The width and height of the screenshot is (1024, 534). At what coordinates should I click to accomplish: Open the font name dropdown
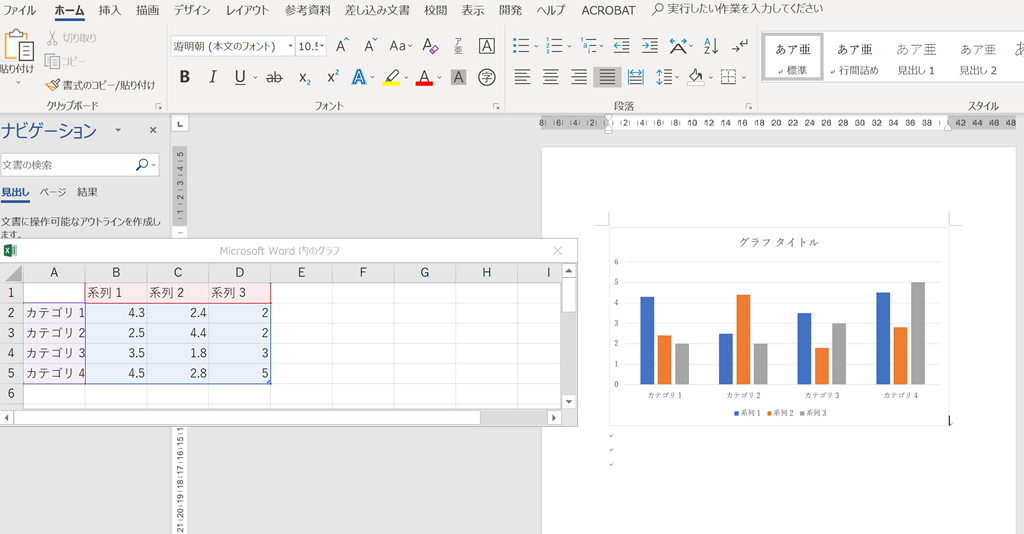coord(290,46)
